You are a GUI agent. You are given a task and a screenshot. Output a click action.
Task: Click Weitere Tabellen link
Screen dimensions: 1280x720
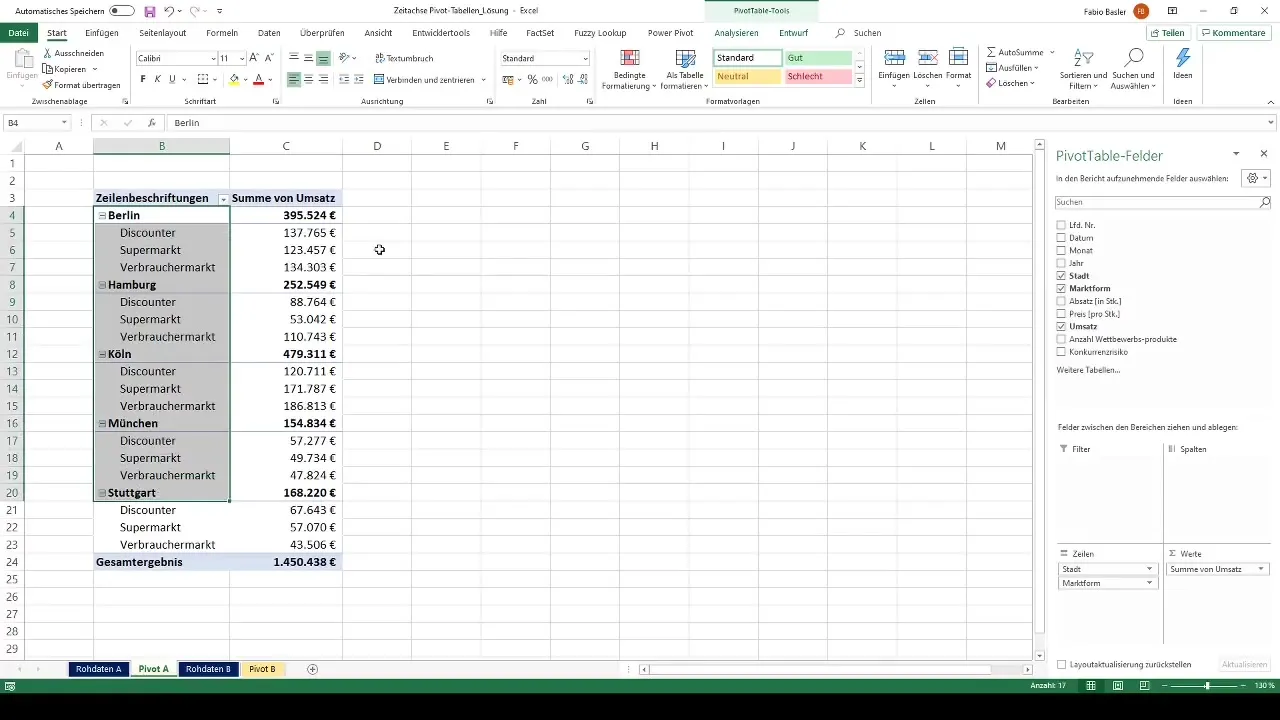1088,370
